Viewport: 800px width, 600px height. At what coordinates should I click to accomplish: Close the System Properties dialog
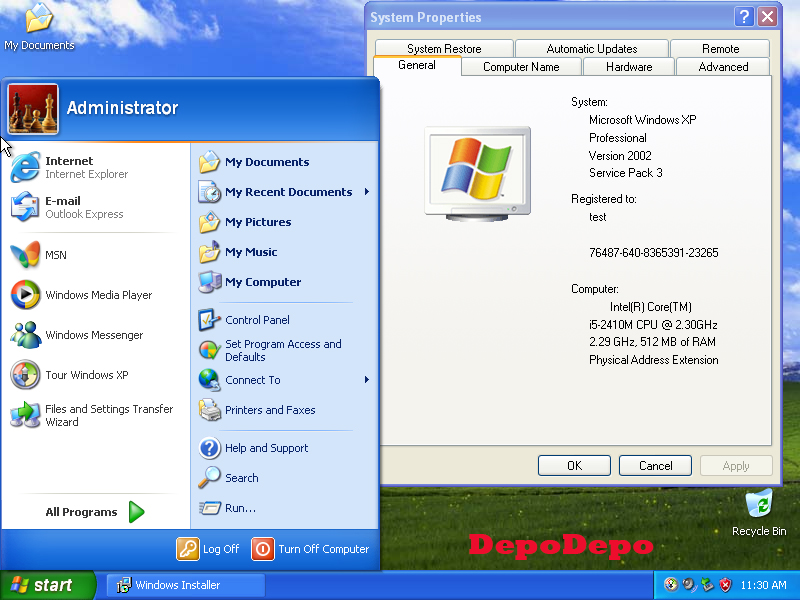[x=767, y=17]
